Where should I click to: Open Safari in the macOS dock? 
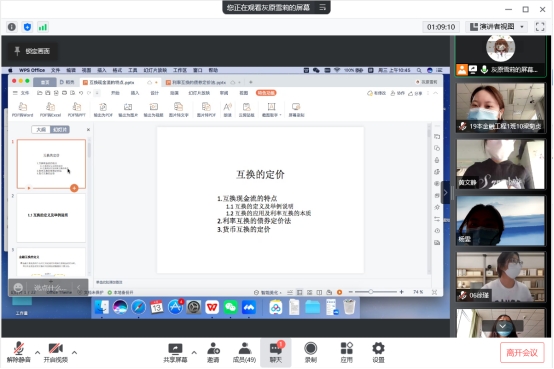(138, 307)
